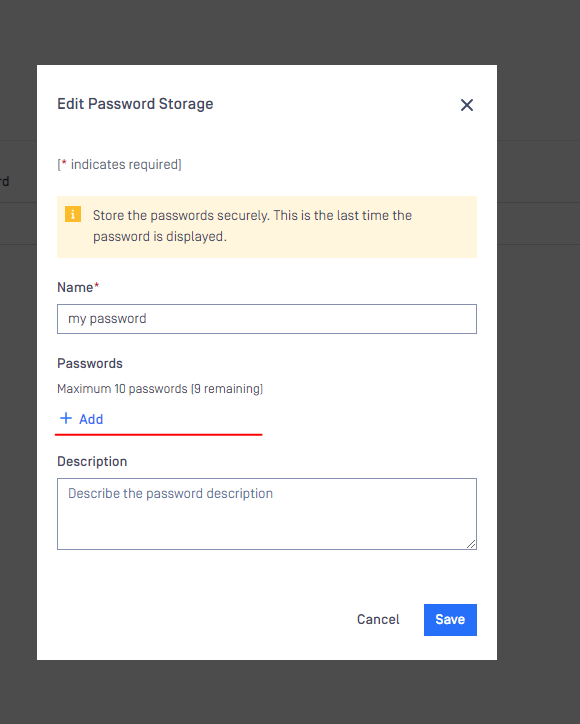Click the Edit Password Storage title

(x=135, y=104)
